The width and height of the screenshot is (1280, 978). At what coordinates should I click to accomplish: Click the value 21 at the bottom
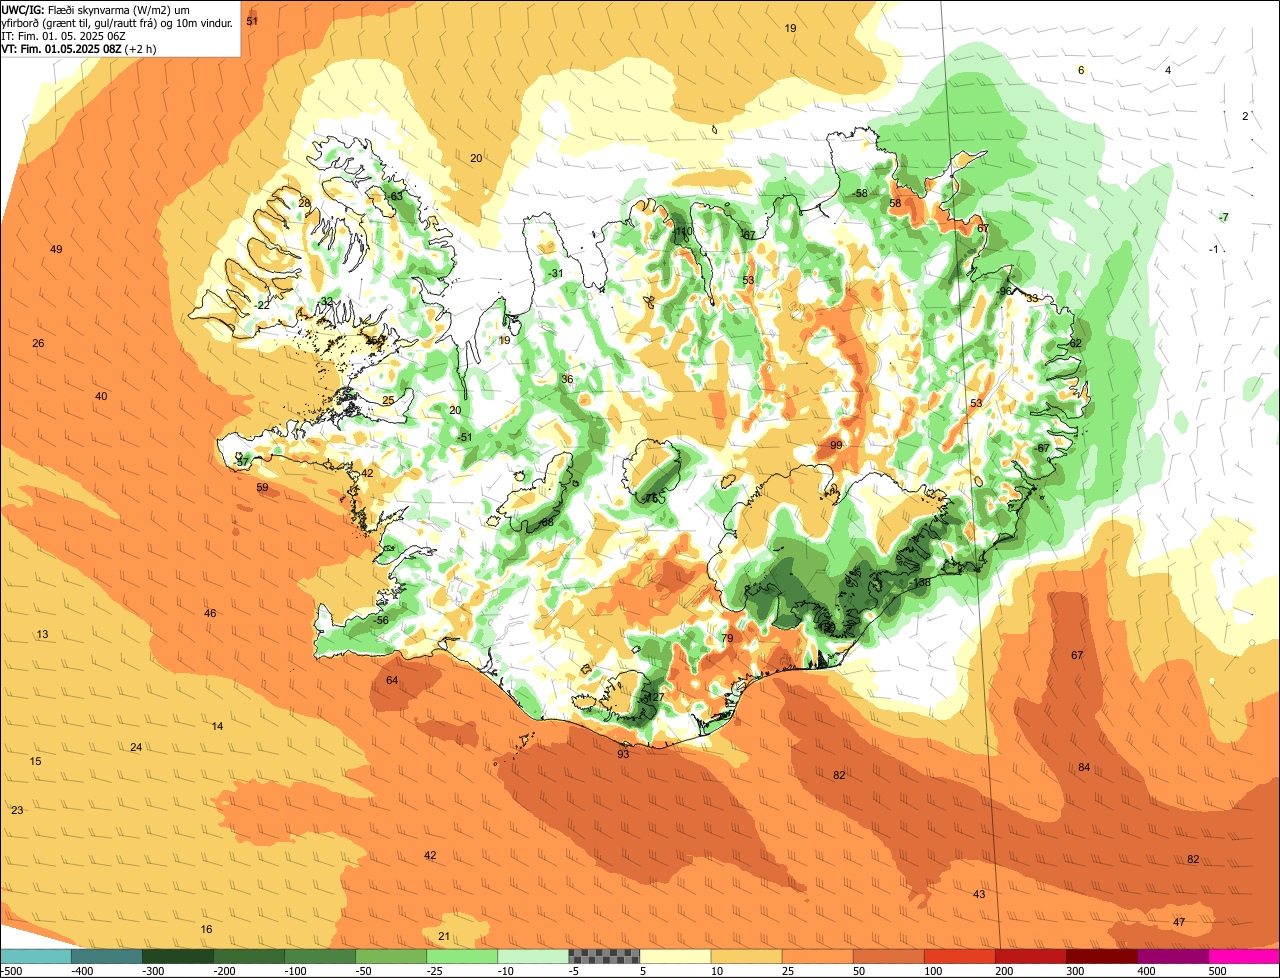click(444, 936)
